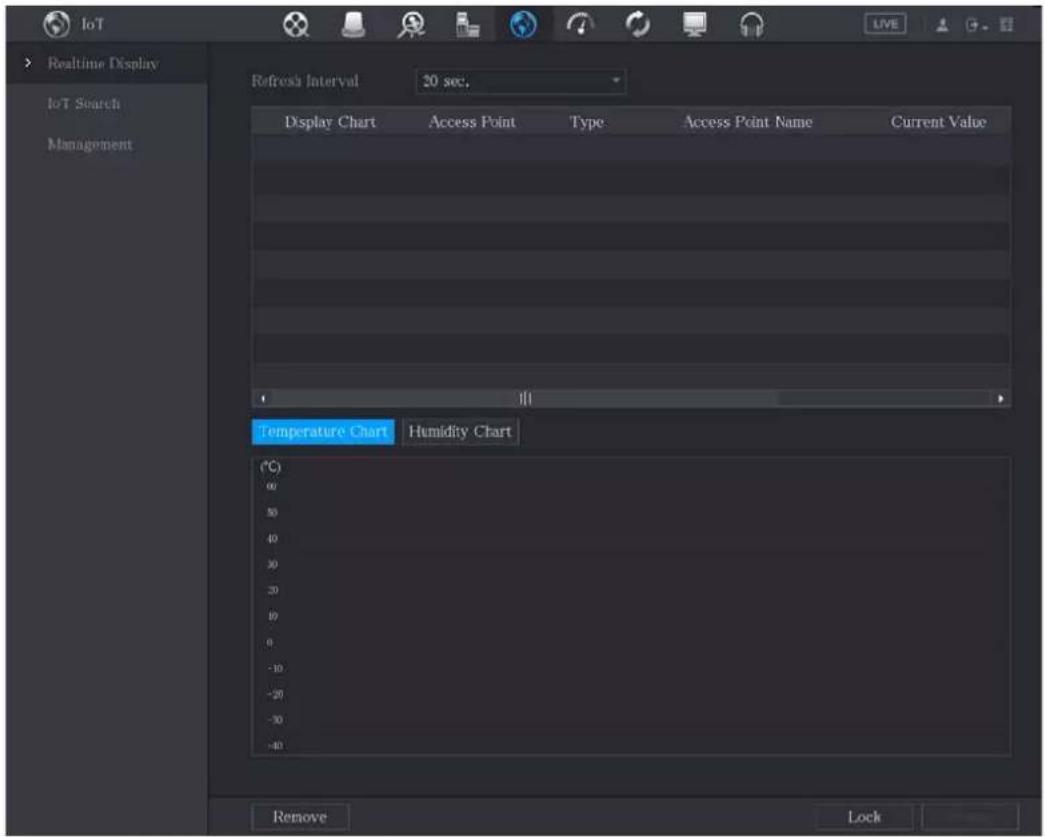Click the first empty table row

[x=630, y=150]
